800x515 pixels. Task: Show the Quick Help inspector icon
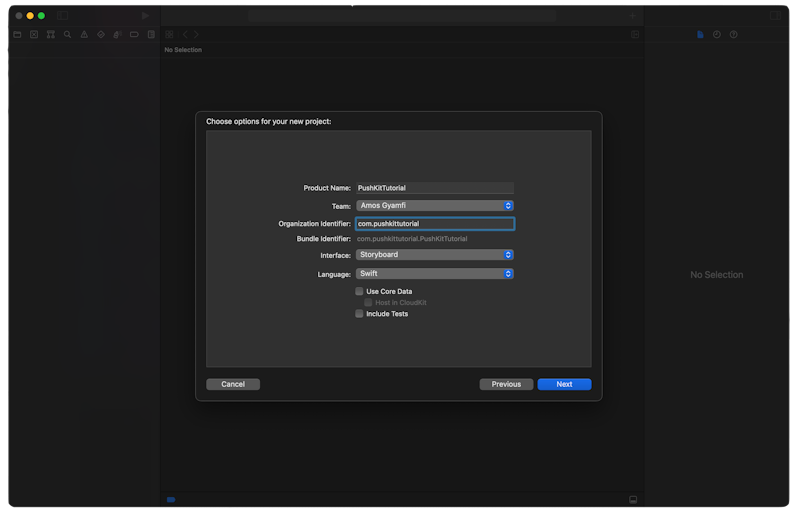coord(733,34)
